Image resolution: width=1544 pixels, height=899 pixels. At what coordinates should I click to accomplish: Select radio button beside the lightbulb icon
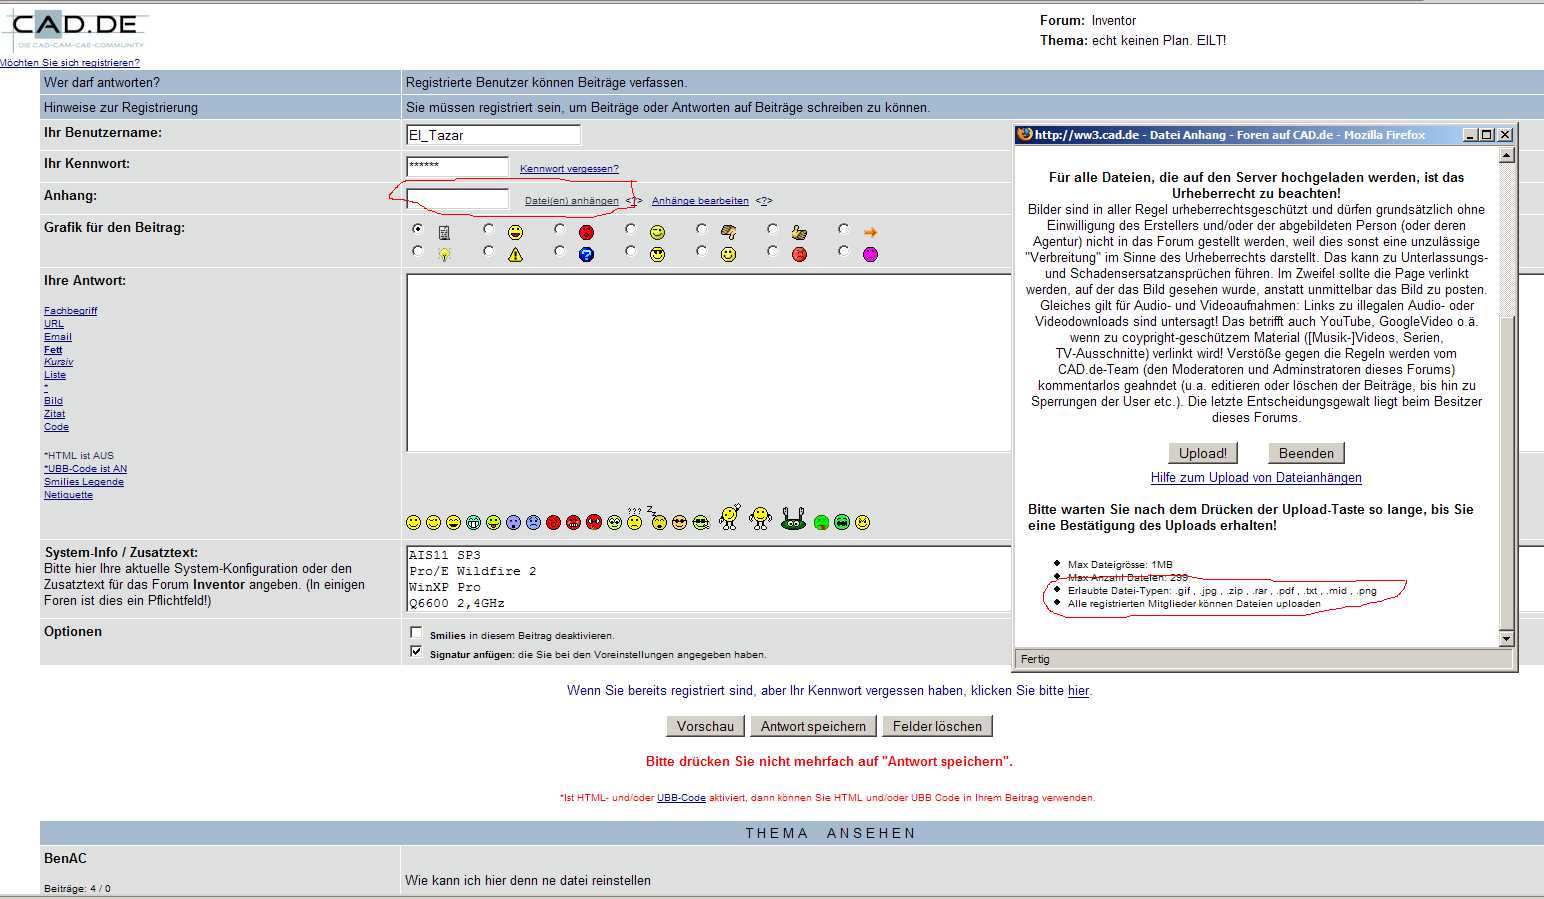tap(417, 251)
